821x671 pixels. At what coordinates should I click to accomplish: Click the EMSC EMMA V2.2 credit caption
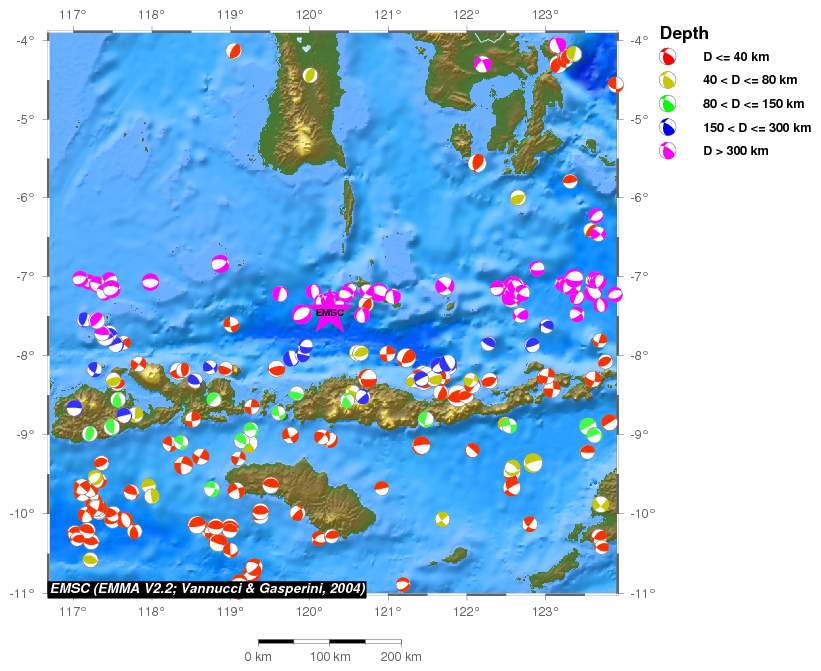pyautogui.click(x=208, y=588)
